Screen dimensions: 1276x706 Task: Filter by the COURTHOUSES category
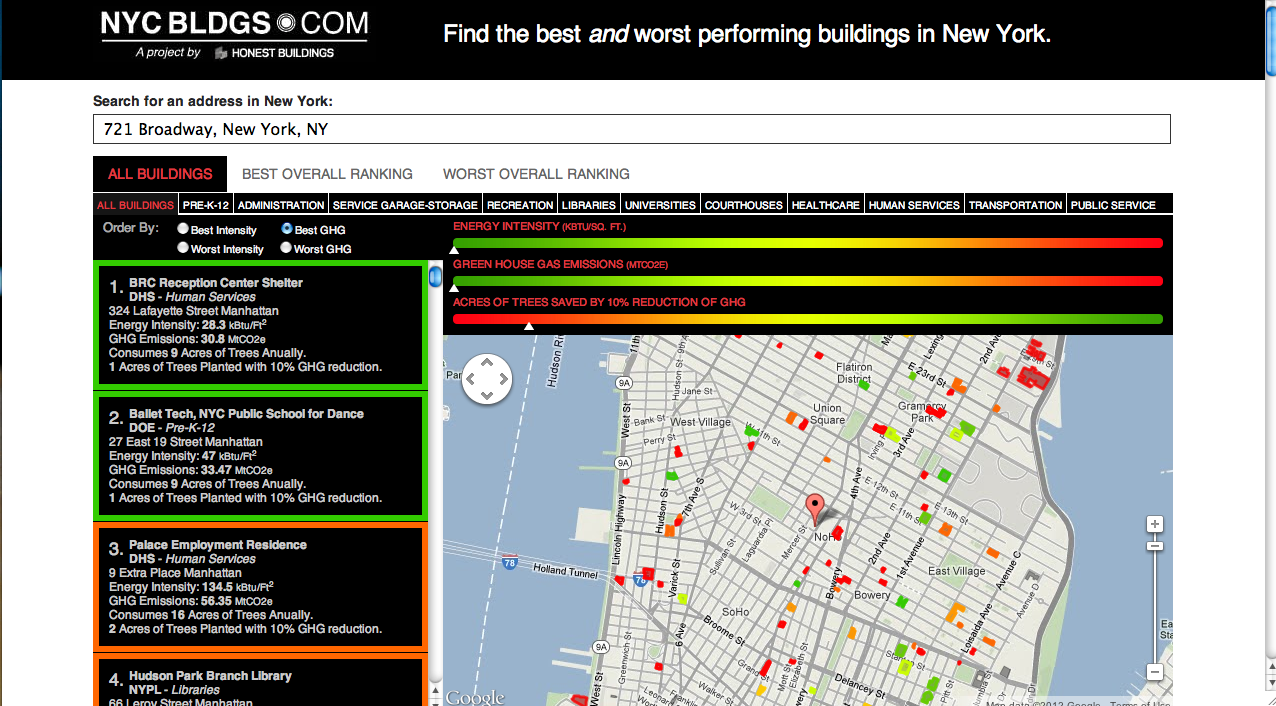(744, 205)
